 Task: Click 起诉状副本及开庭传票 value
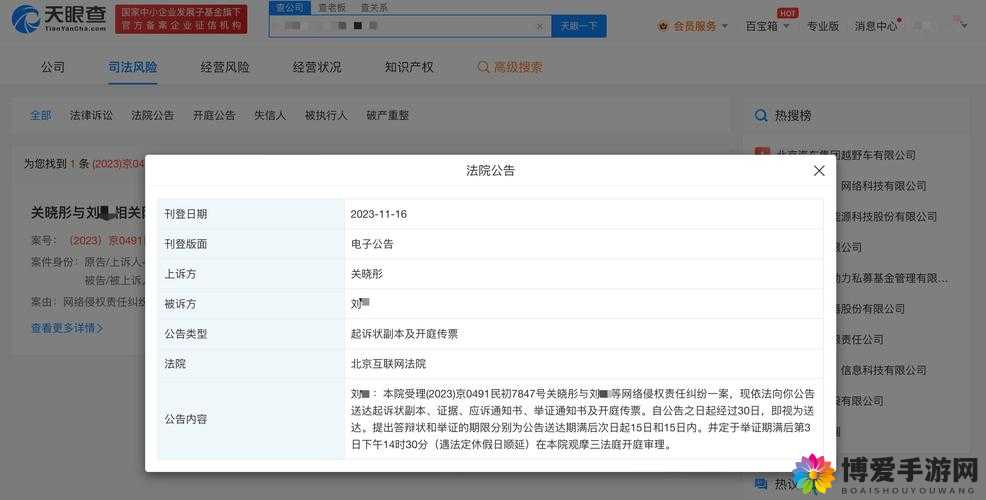coord(404,334)
